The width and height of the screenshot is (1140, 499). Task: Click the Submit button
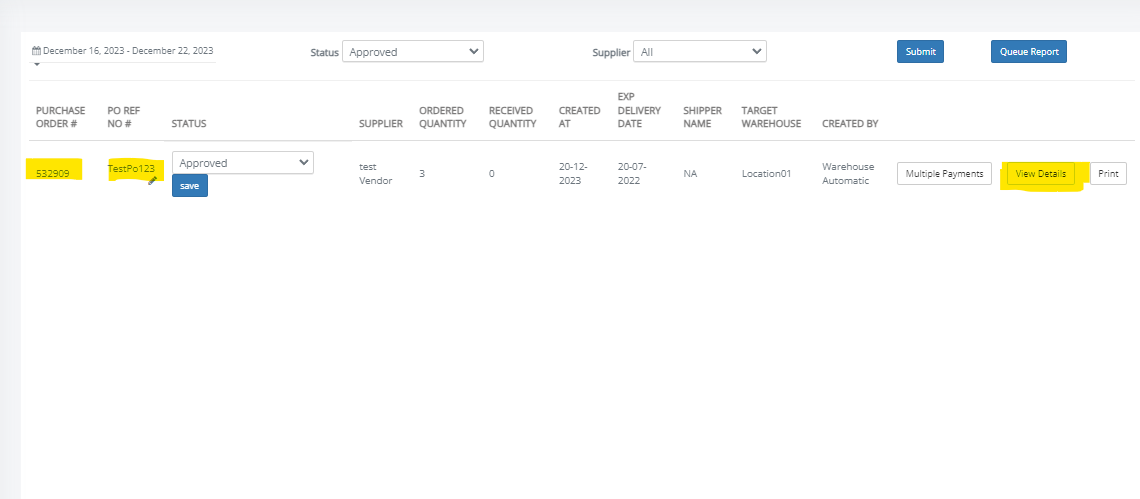coord(920,52)
